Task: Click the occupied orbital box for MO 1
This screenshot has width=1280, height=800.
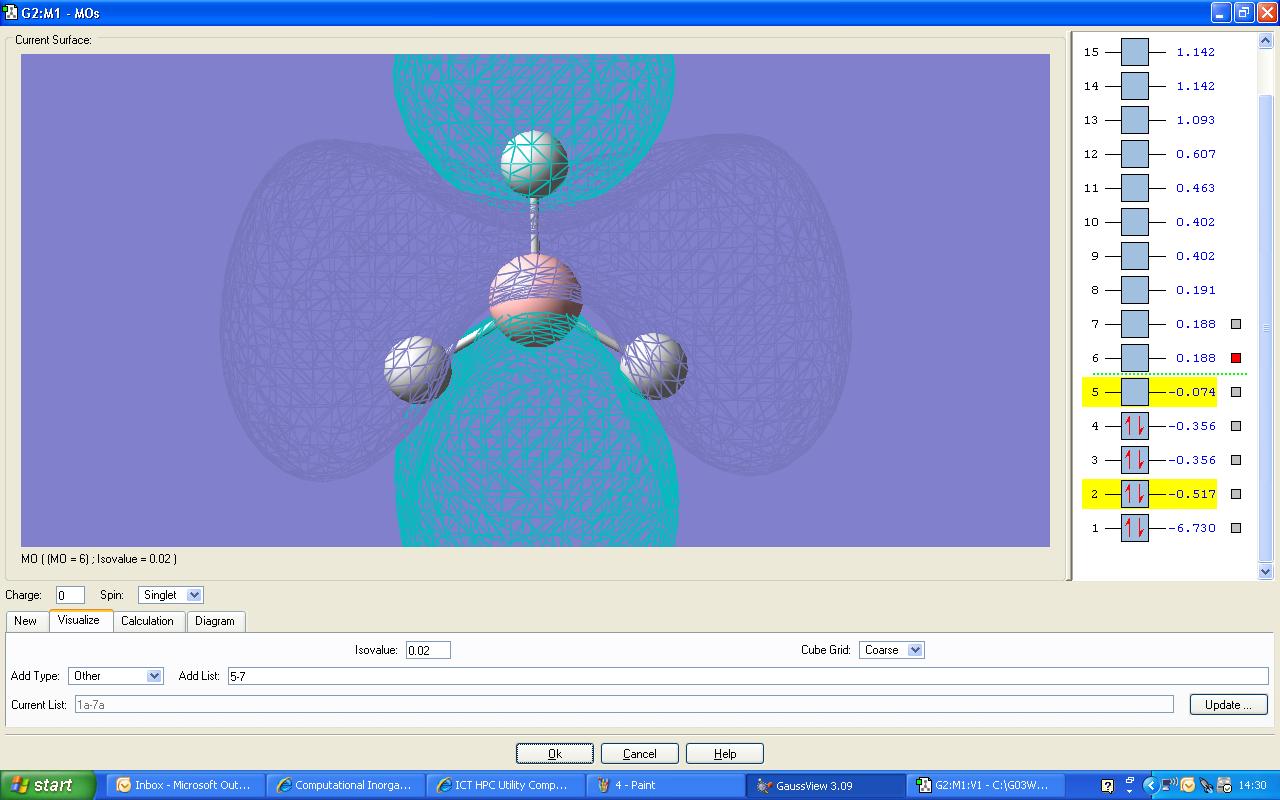Action: (x=1134, y=528)
